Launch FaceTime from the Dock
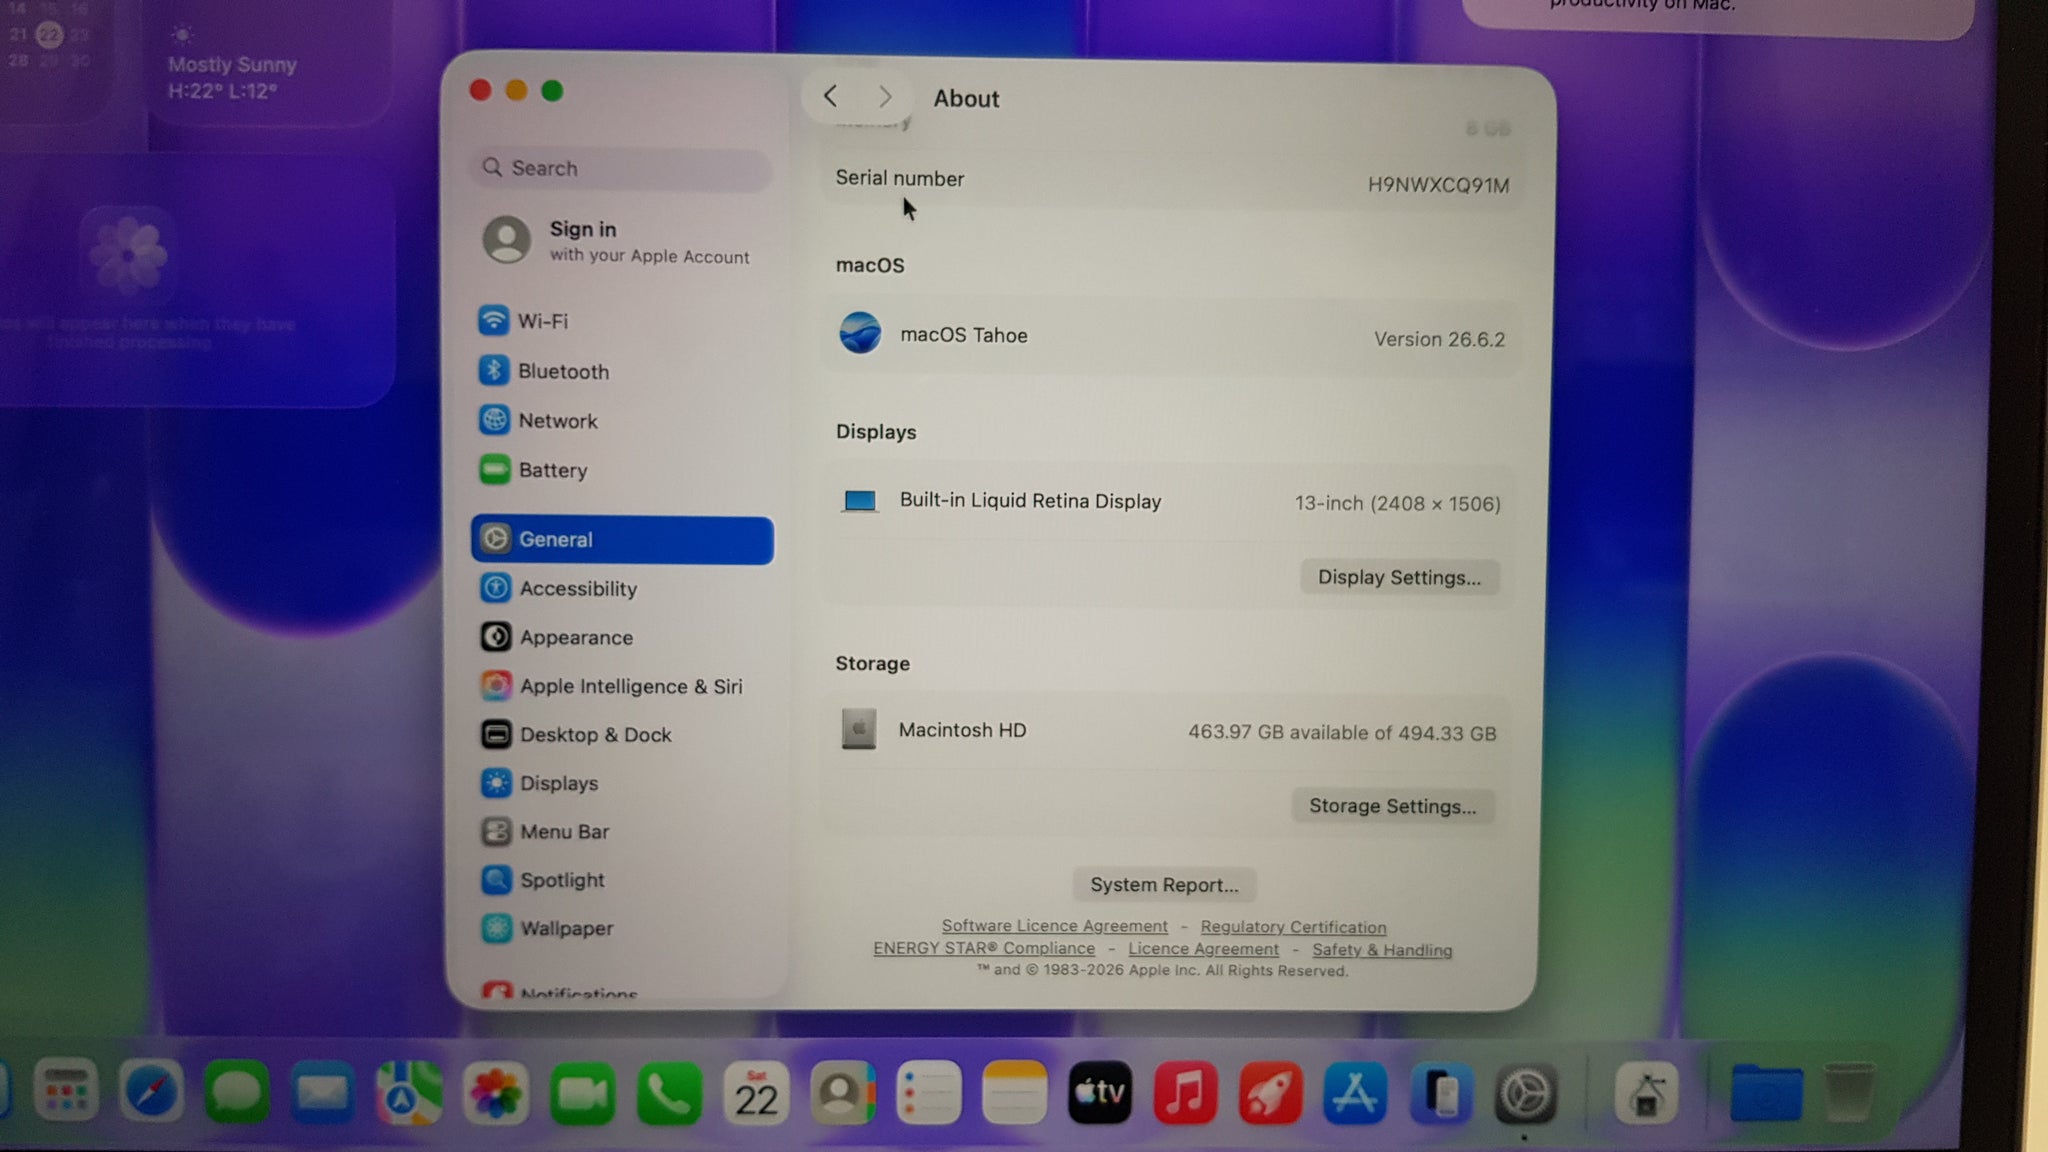This screenshot has height=1152, width=2048. point(582,1093)
